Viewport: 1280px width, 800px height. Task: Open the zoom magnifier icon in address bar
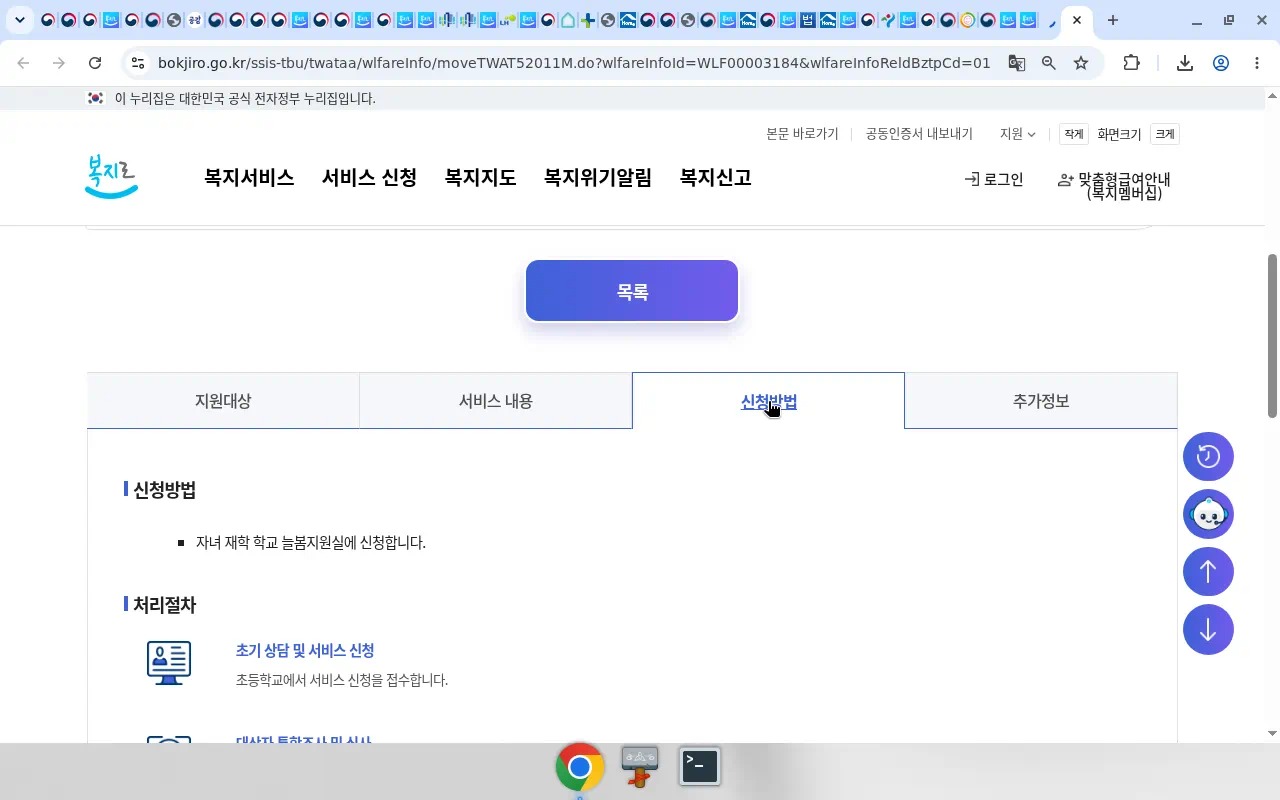pyautogui.click(x=1049, y=63)
